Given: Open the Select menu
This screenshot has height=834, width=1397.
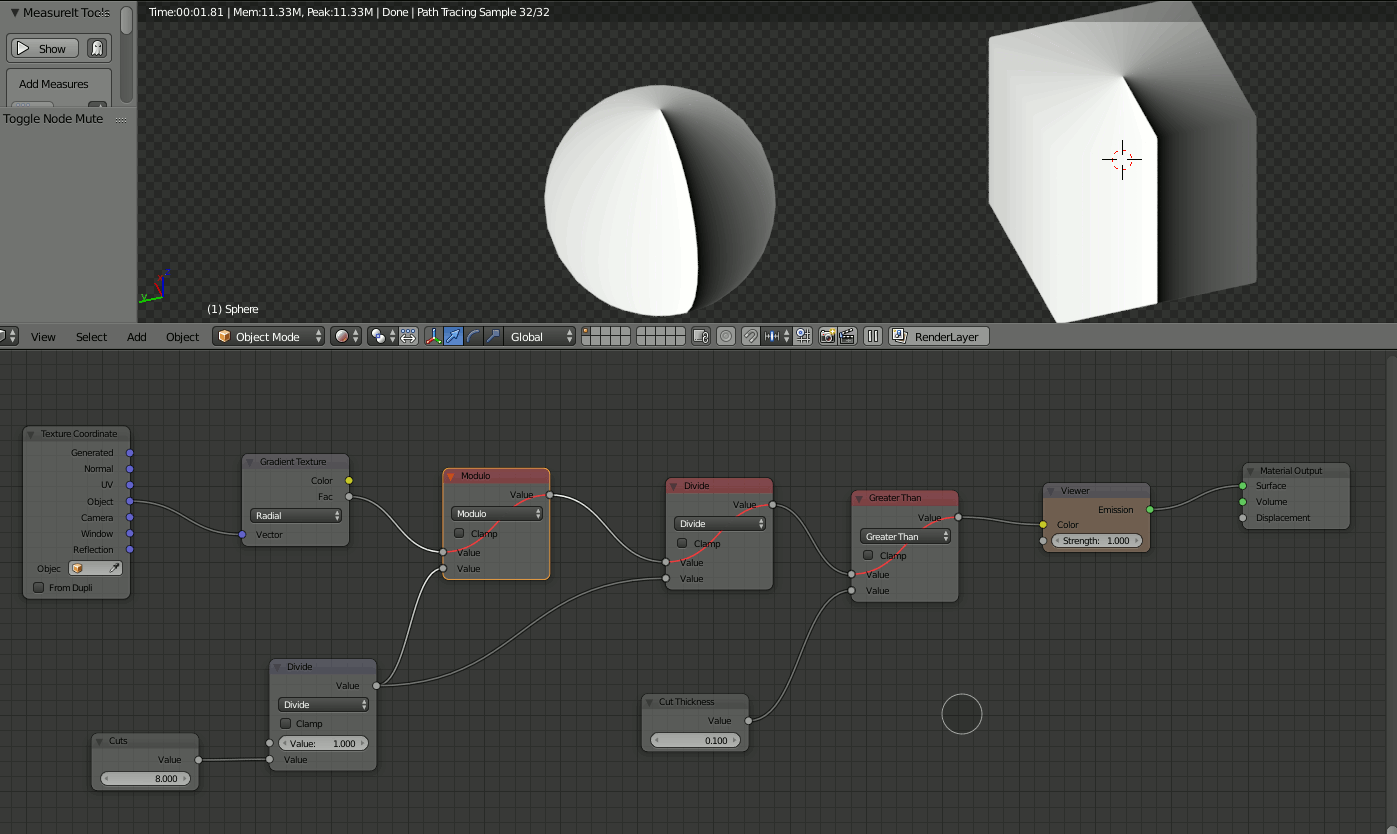Looking at the screenshot, I should [91, 337].
